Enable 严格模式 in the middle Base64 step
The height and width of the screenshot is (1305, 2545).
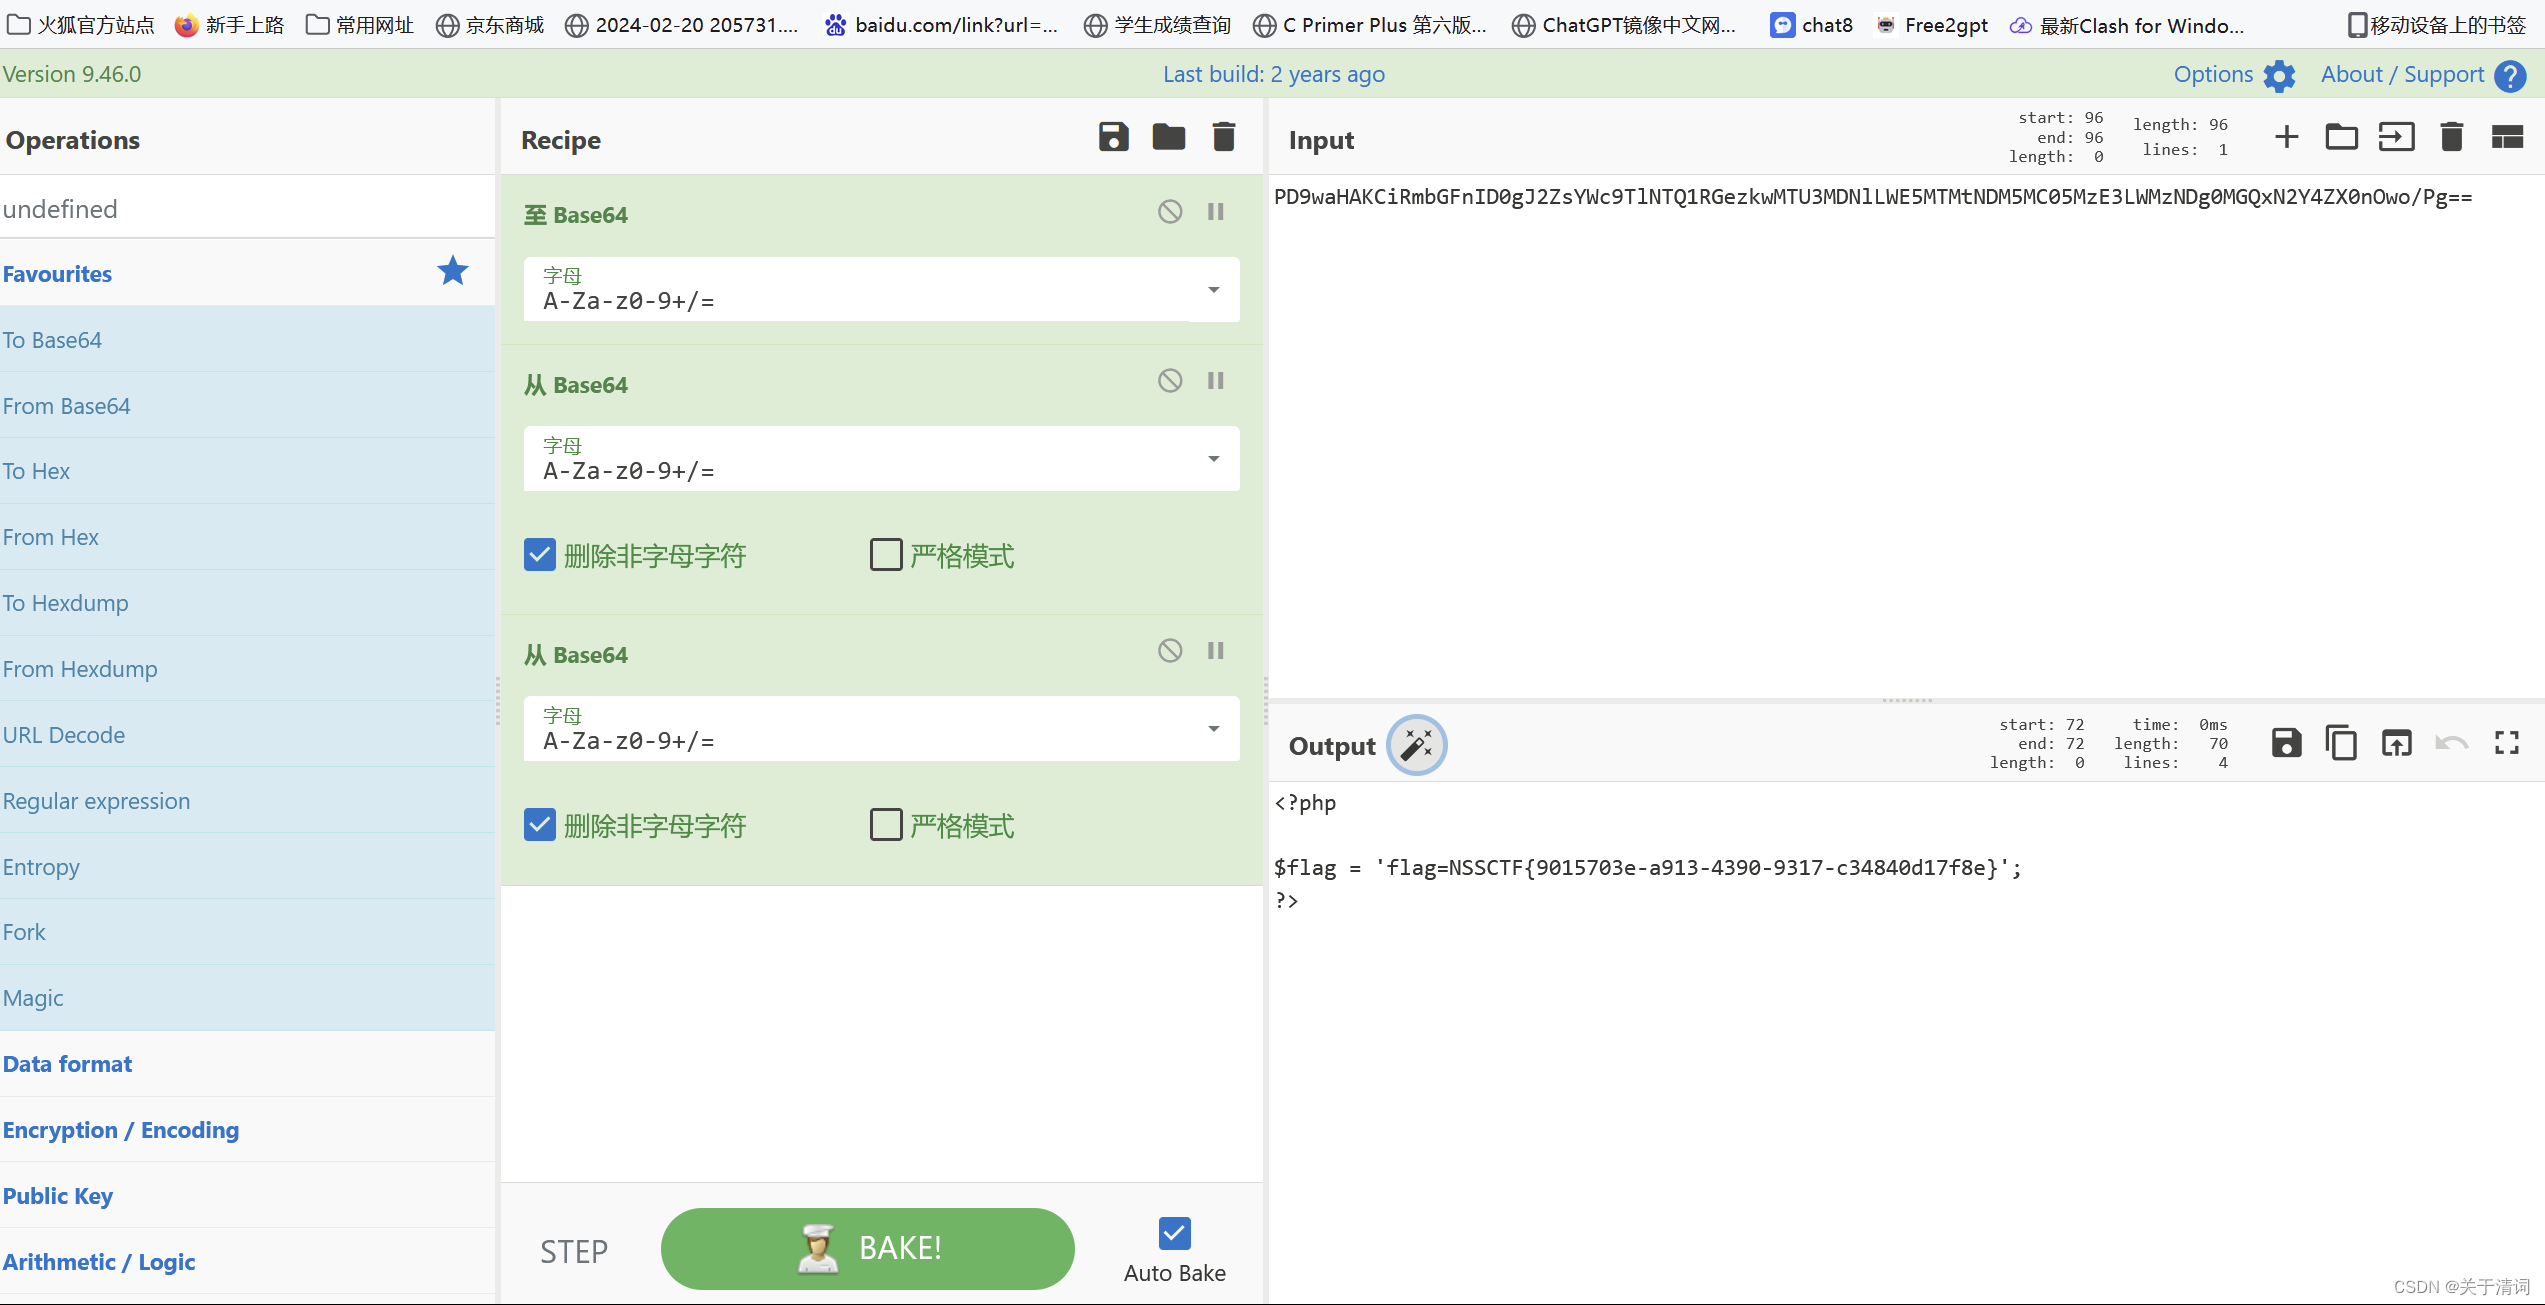886,555
